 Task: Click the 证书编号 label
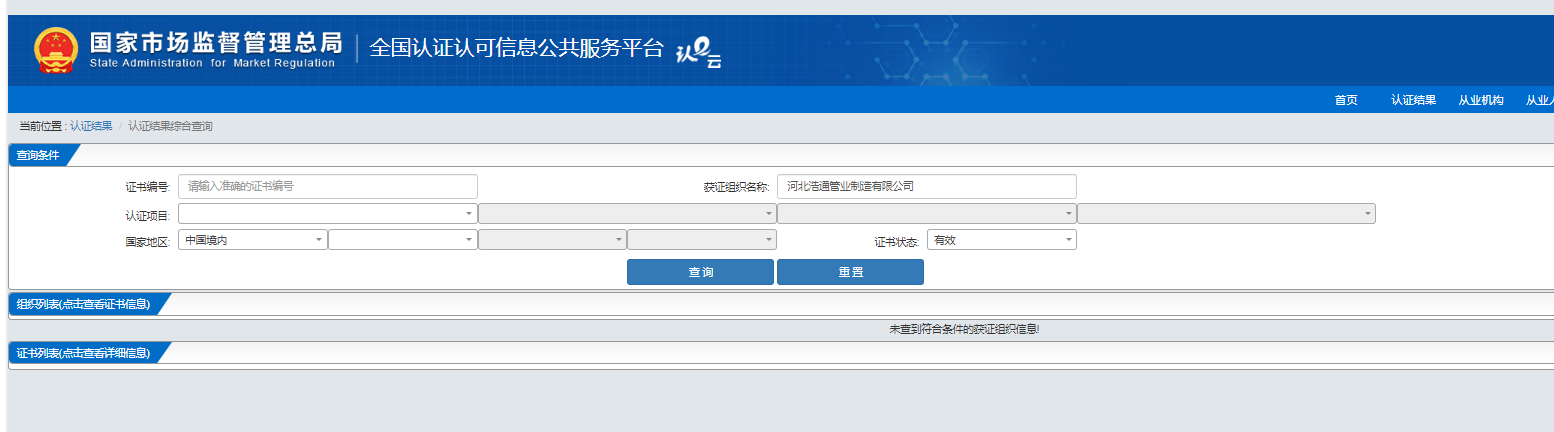pos(148,187)
